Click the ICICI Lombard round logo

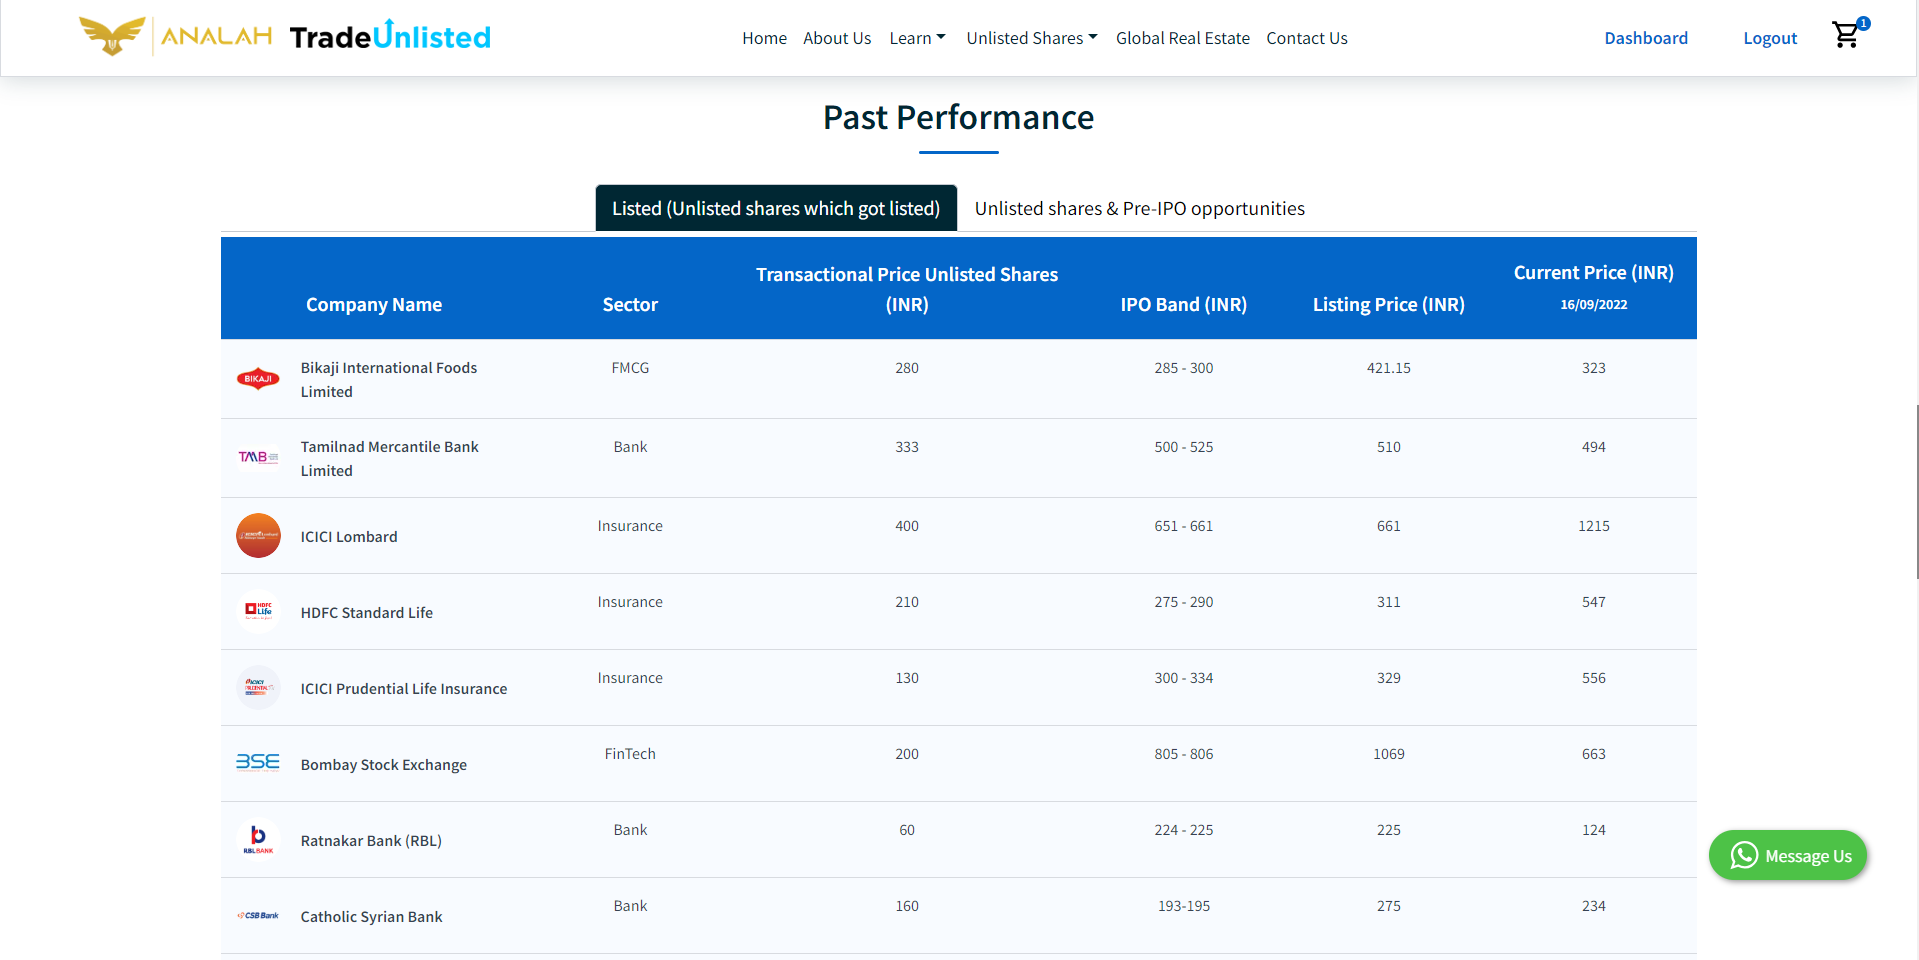(x=258, y=536)
